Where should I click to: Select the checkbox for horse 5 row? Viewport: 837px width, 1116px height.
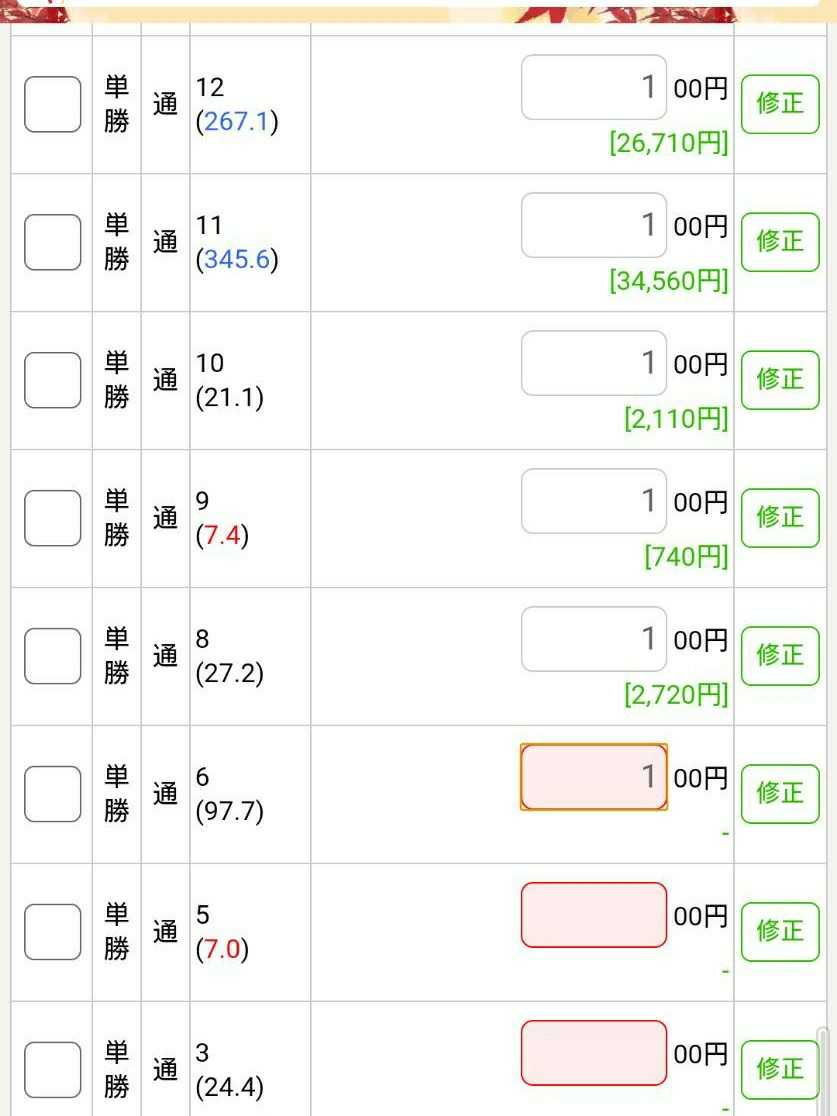(52, 932)
